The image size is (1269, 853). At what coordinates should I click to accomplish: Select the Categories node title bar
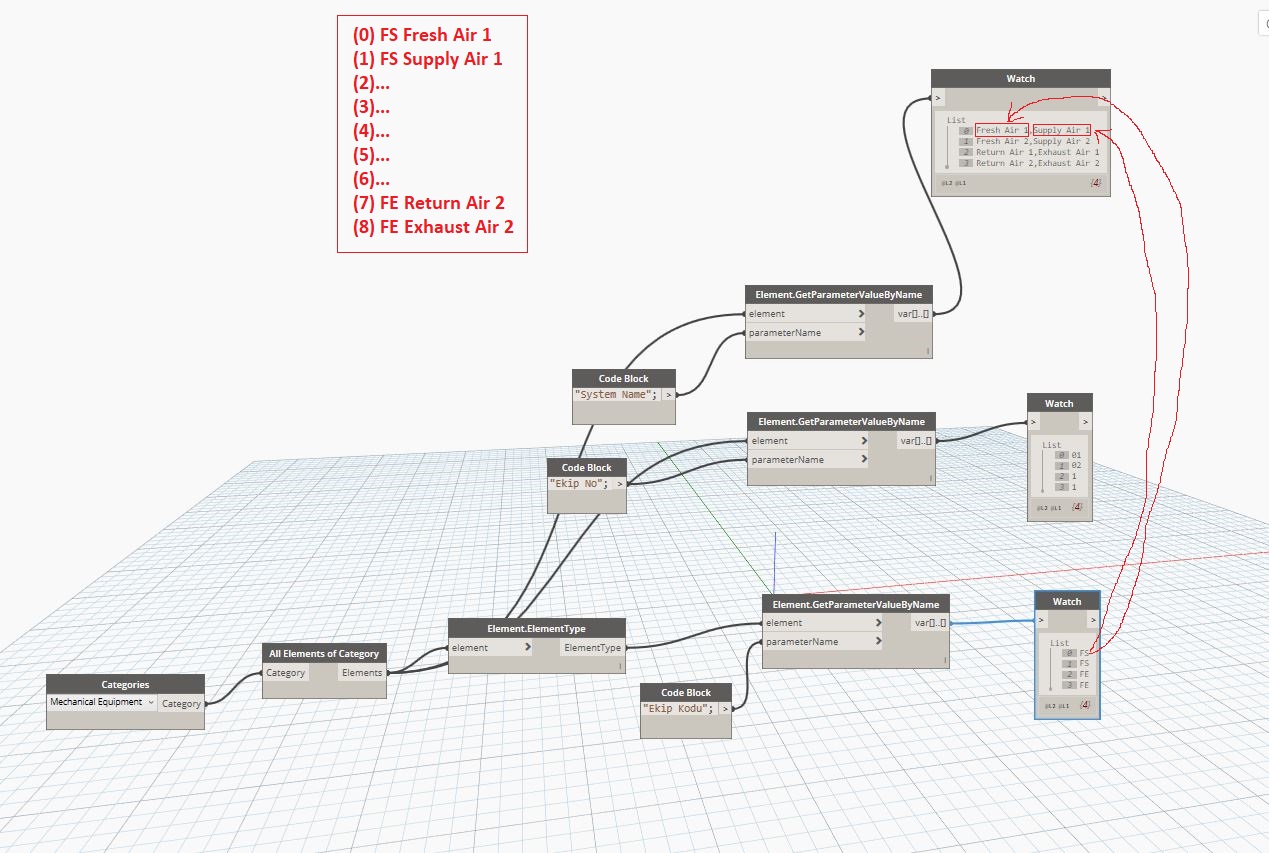coord(125,684)
